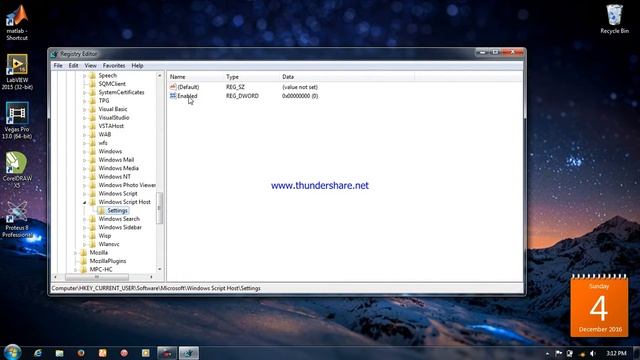Switch to Registry Editor taskbar button
Viewport: 640px width, 360px height.
189,353
